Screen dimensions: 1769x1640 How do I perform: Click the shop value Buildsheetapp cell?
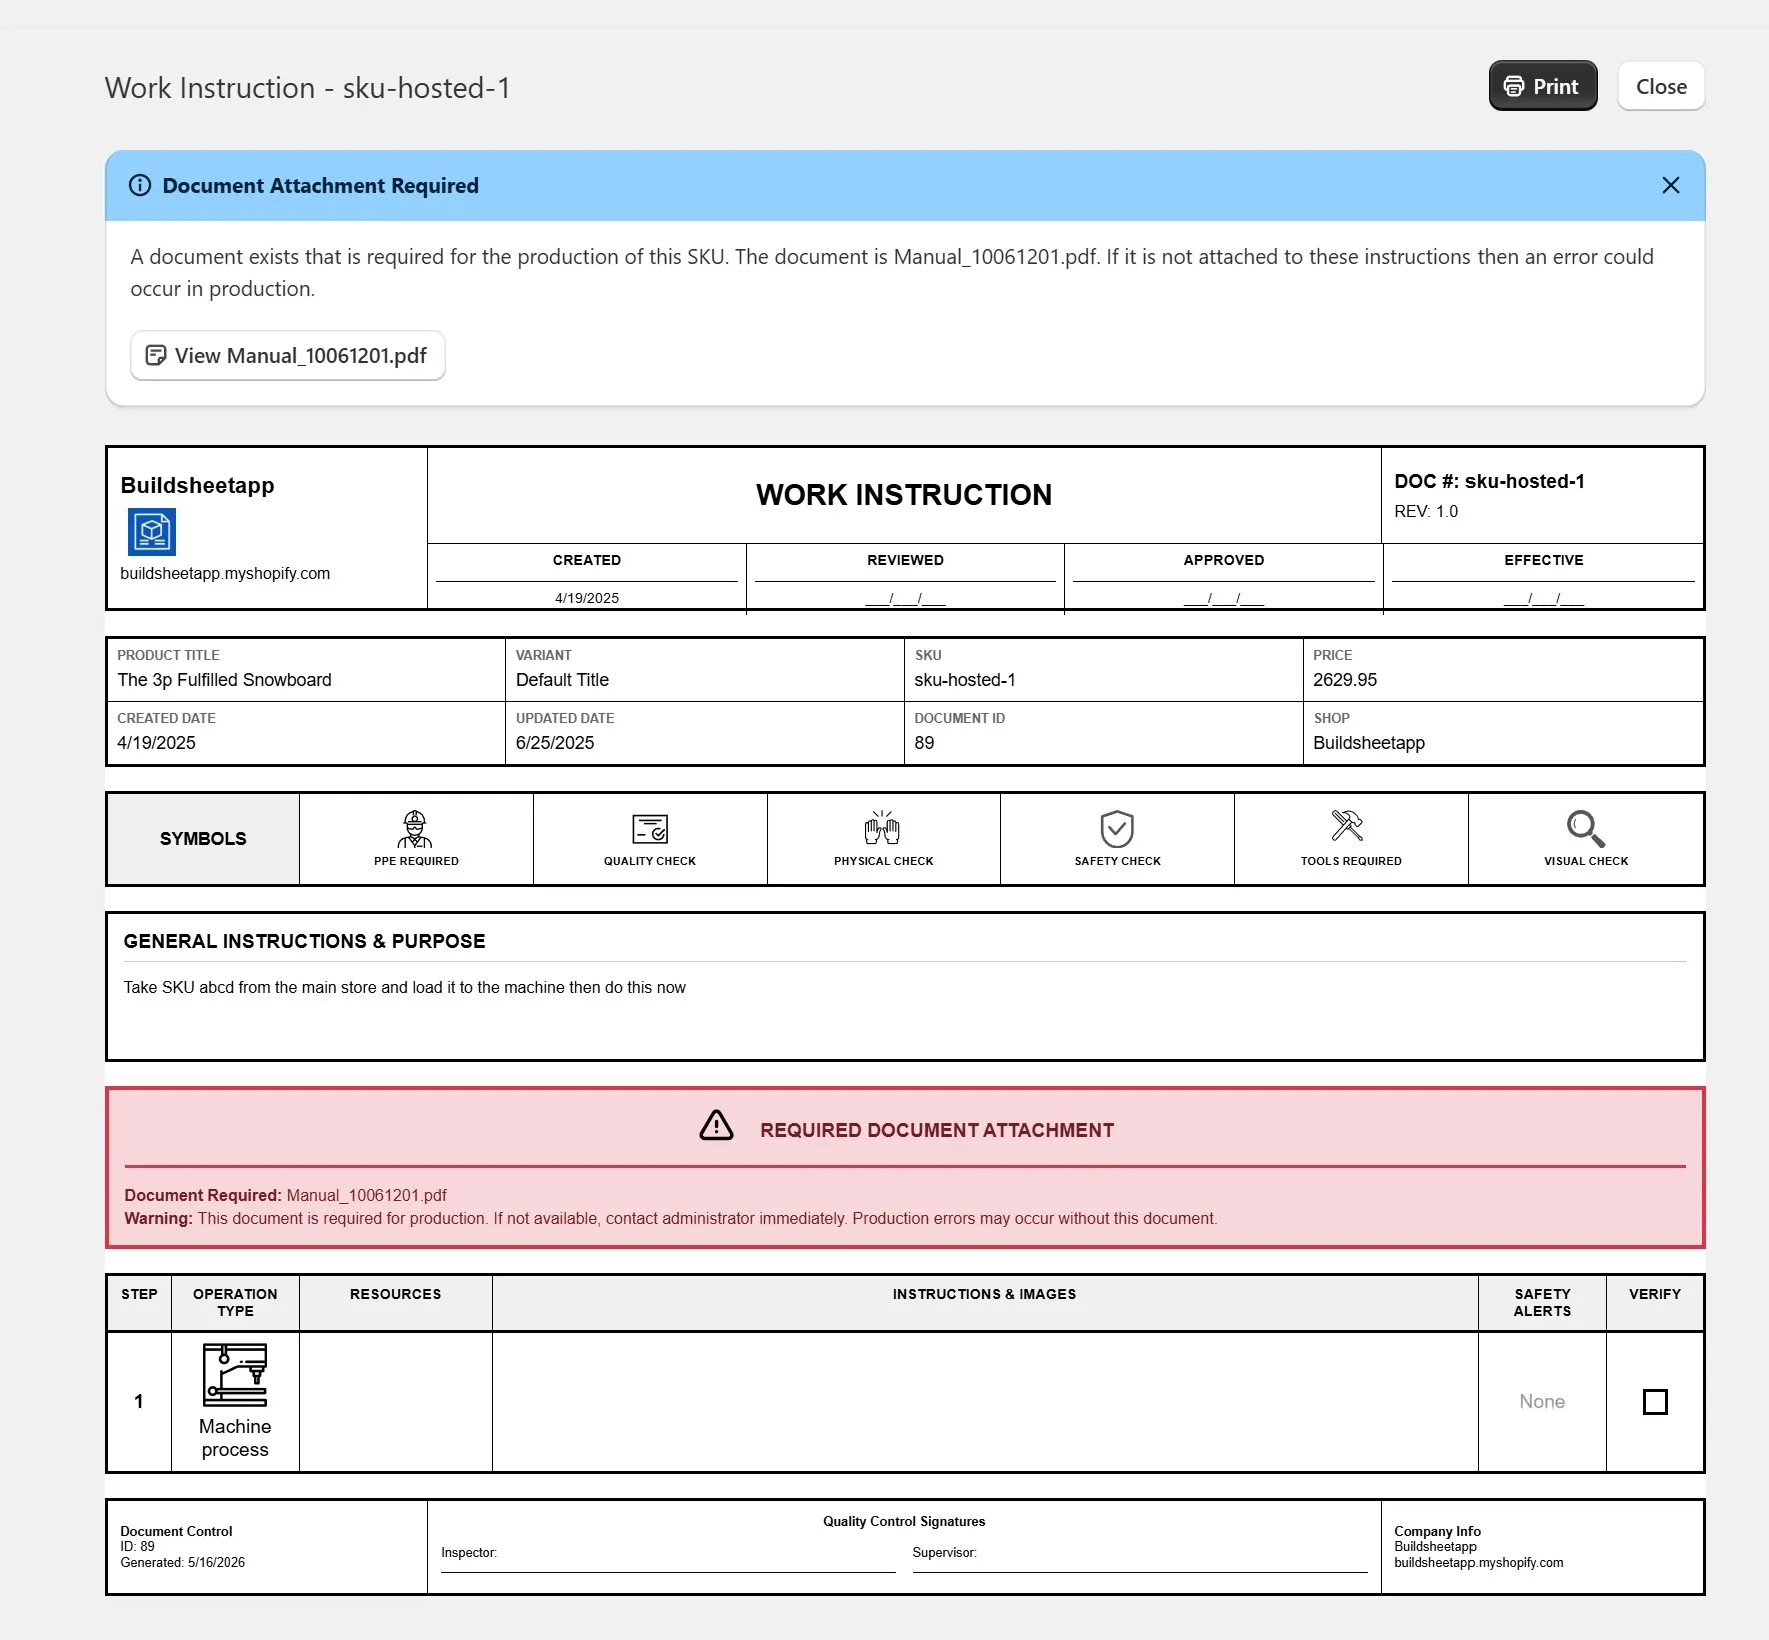click(1503, 733)
